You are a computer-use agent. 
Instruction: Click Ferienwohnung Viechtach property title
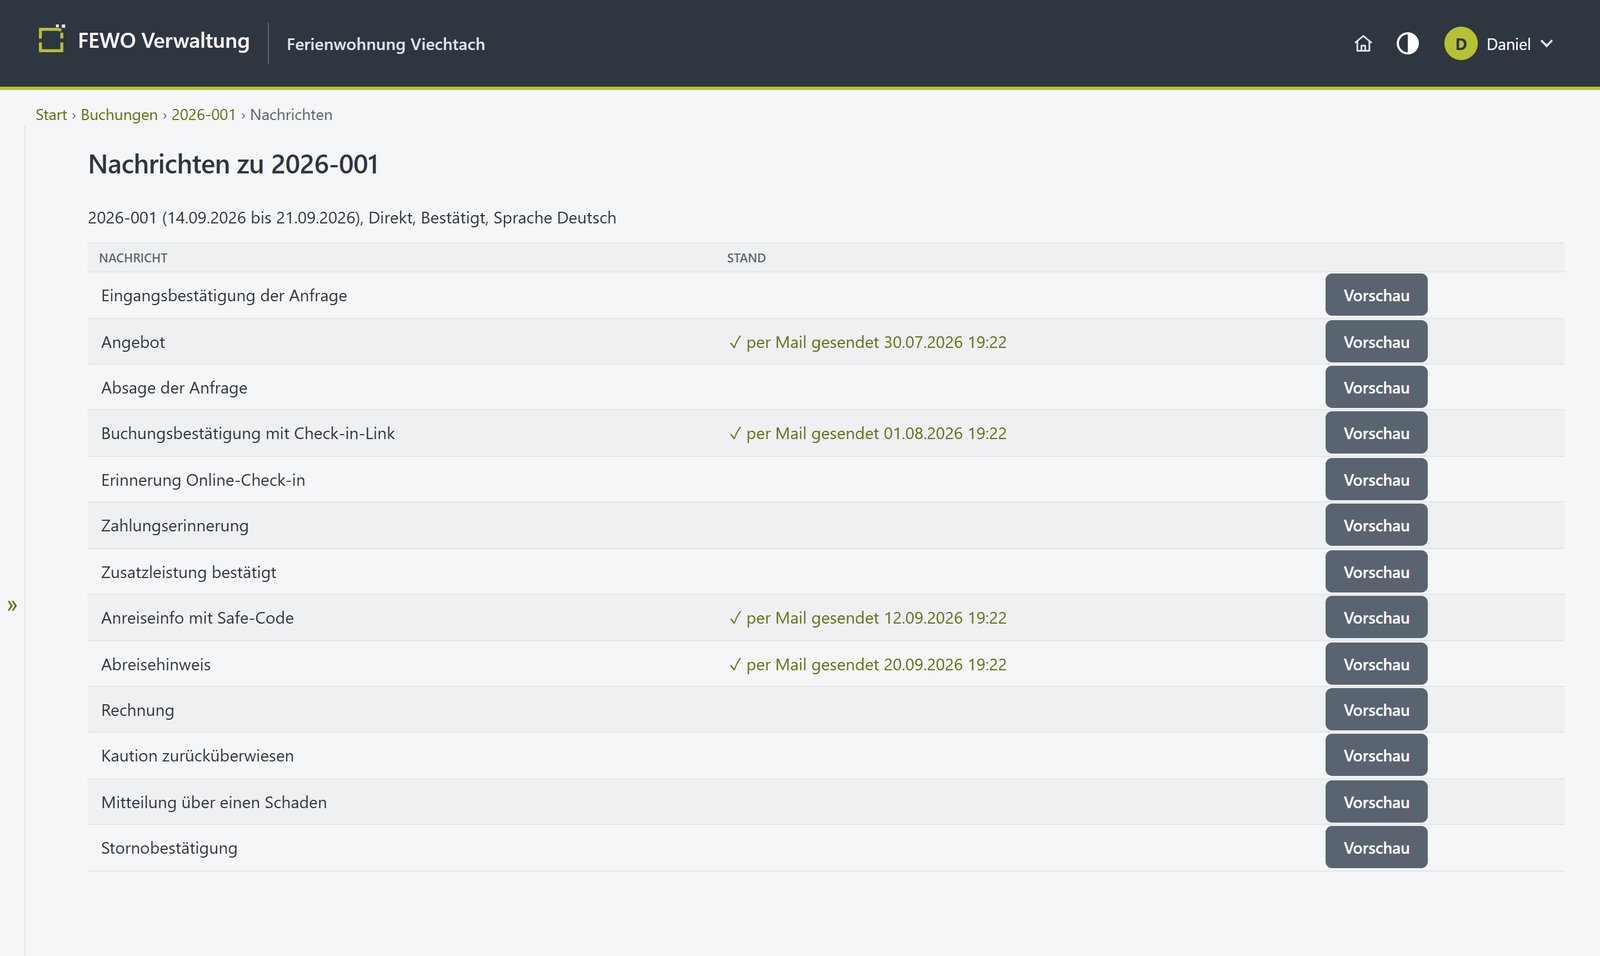click(385, 44)
